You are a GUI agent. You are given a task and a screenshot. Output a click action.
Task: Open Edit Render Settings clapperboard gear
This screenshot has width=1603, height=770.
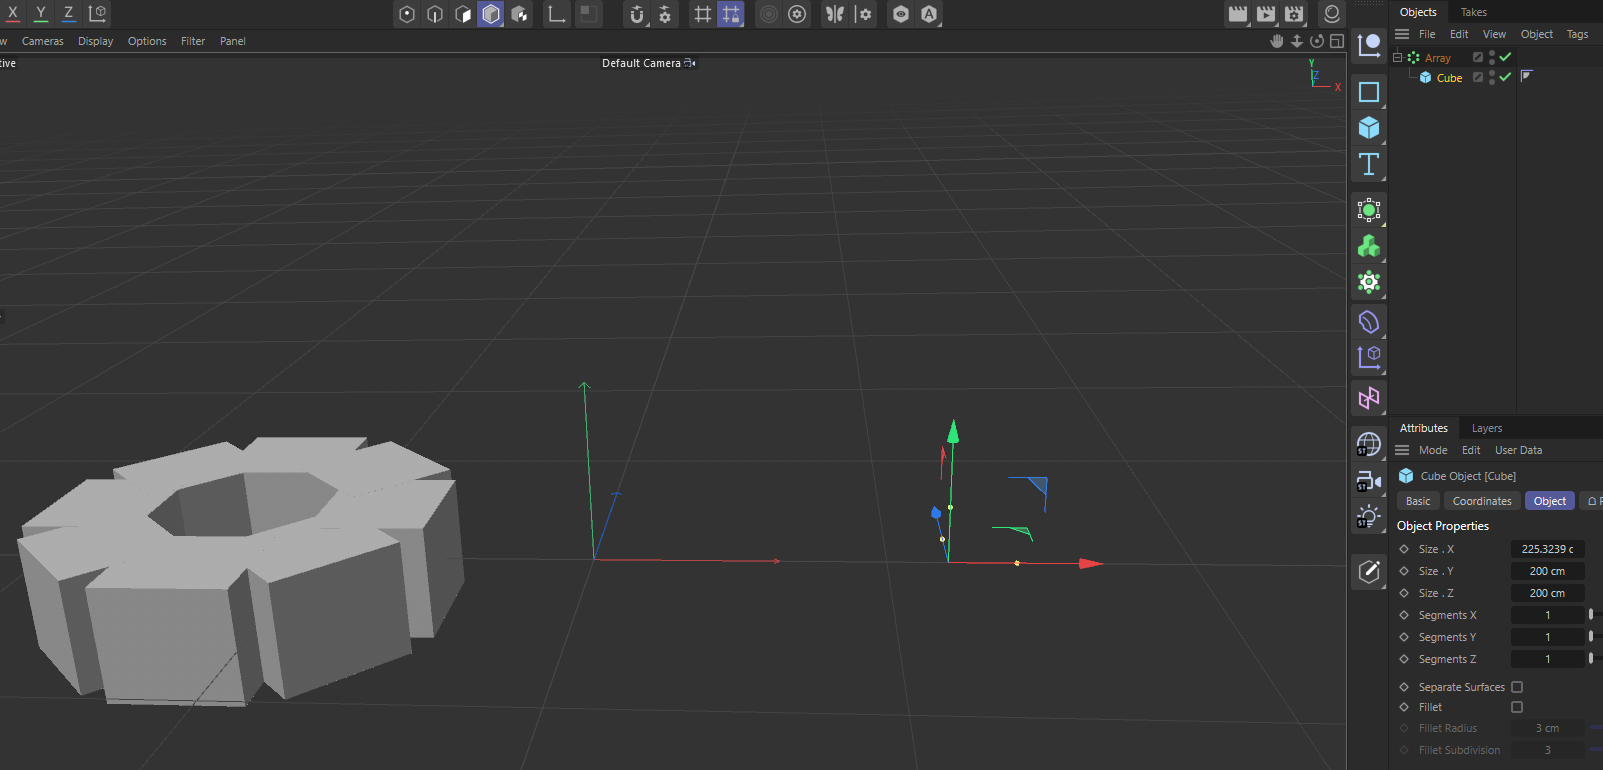coord(1294,14)
